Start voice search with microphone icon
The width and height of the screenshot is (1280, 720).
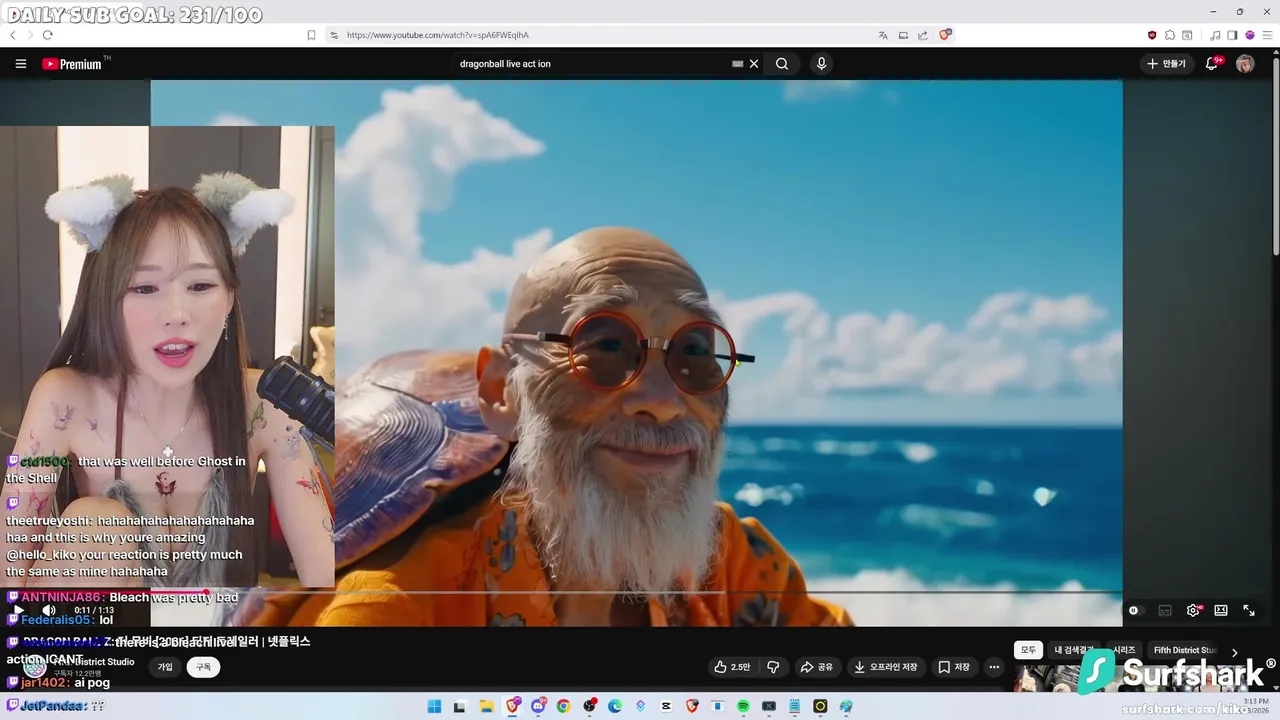pyautogui.click(x=821, y=64)
